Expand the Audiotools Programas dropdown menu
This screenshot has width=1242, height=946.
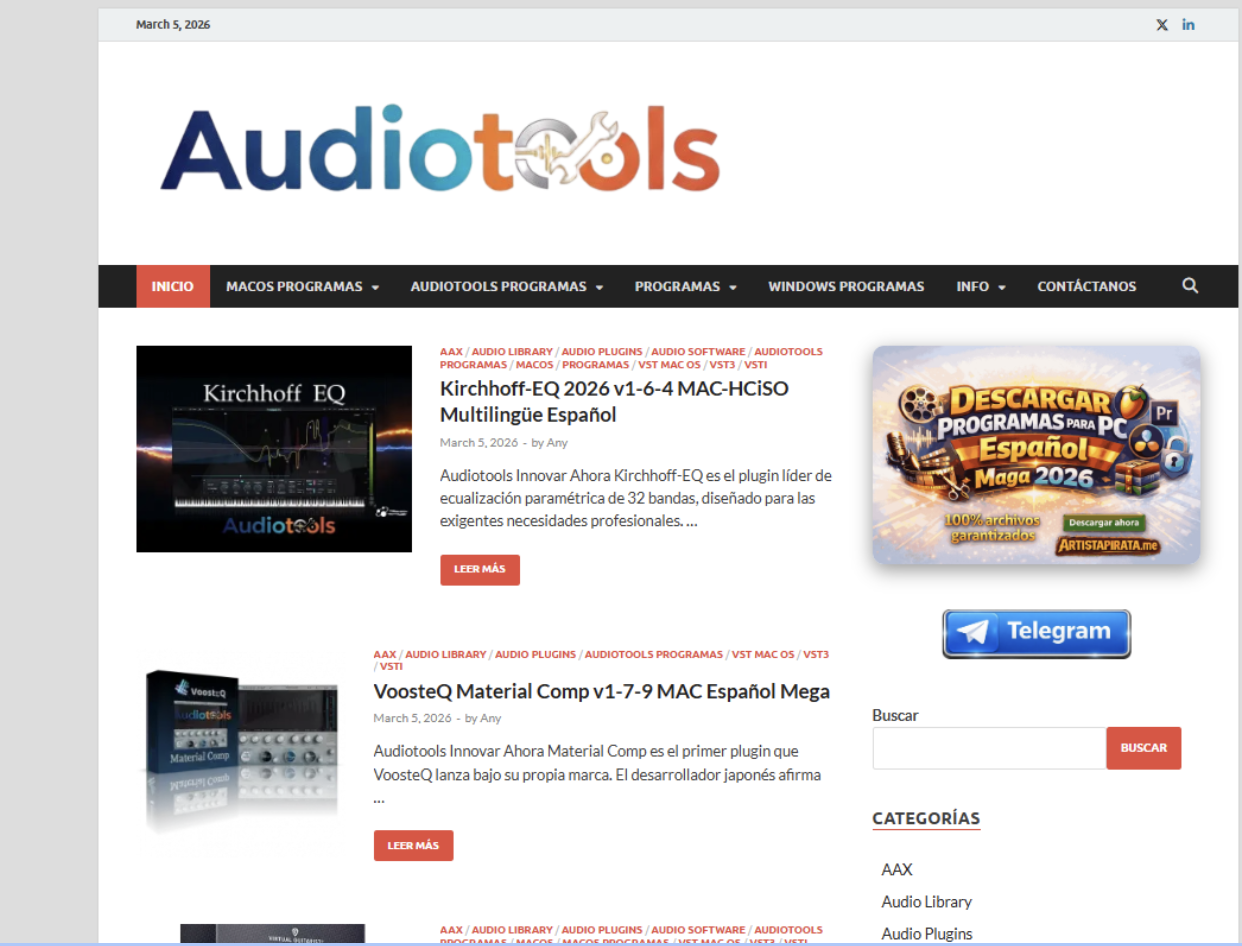point(507,287)
